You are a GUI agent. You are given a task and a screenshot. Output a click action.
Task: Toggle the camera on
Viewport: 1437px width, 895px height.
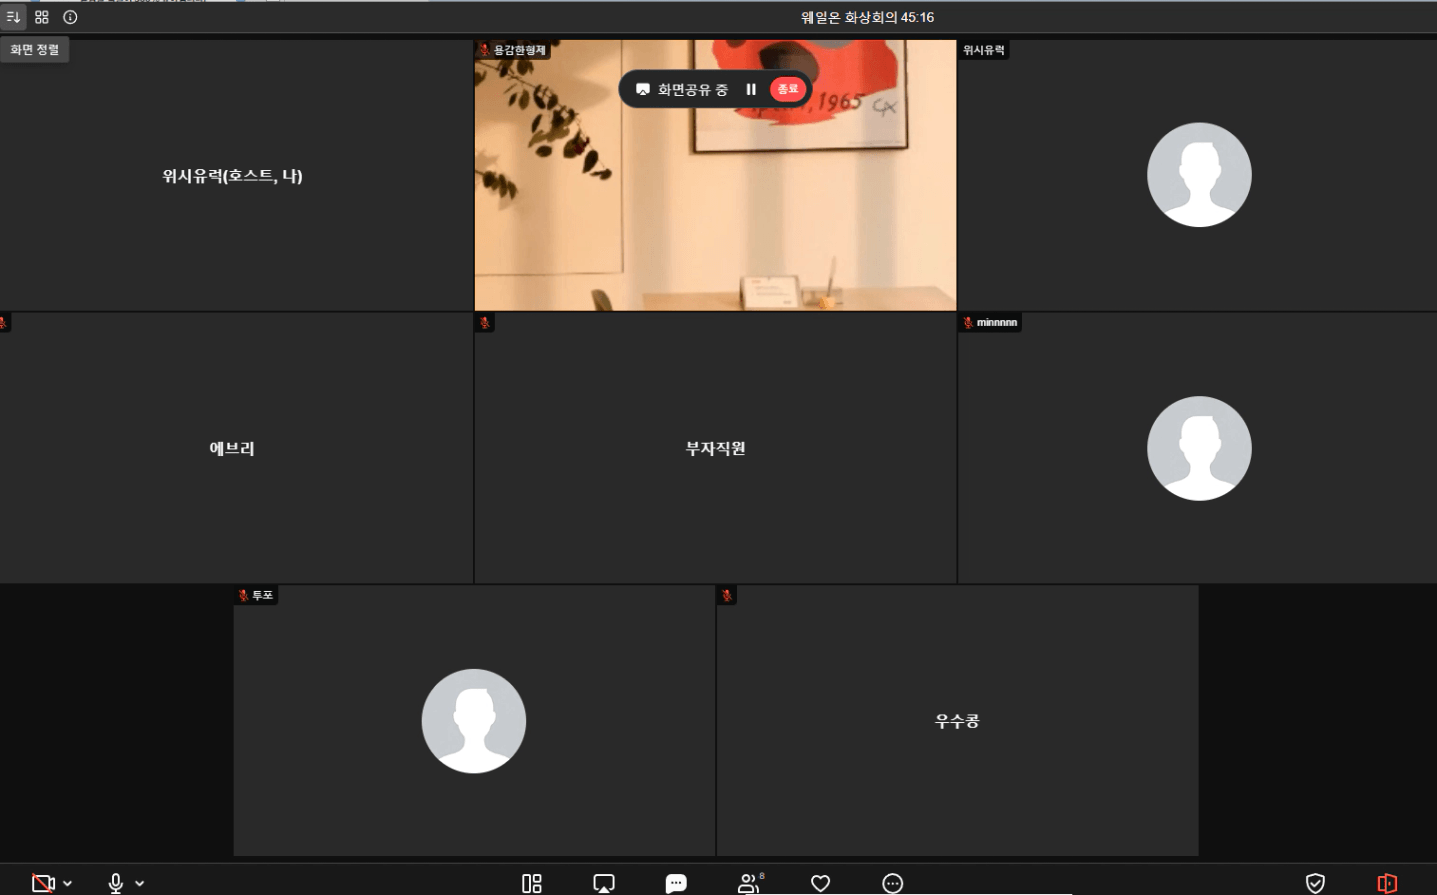[43, 883]
